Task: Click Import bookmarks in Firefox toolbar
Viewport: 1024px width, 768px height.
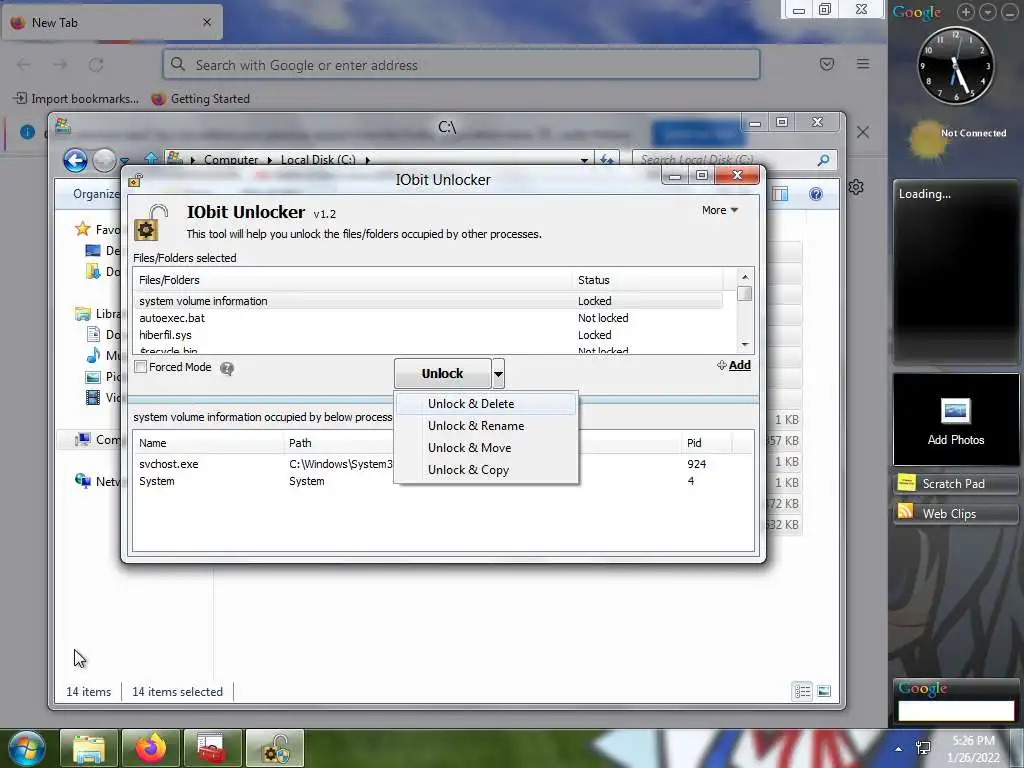Action: click(76, 99)
